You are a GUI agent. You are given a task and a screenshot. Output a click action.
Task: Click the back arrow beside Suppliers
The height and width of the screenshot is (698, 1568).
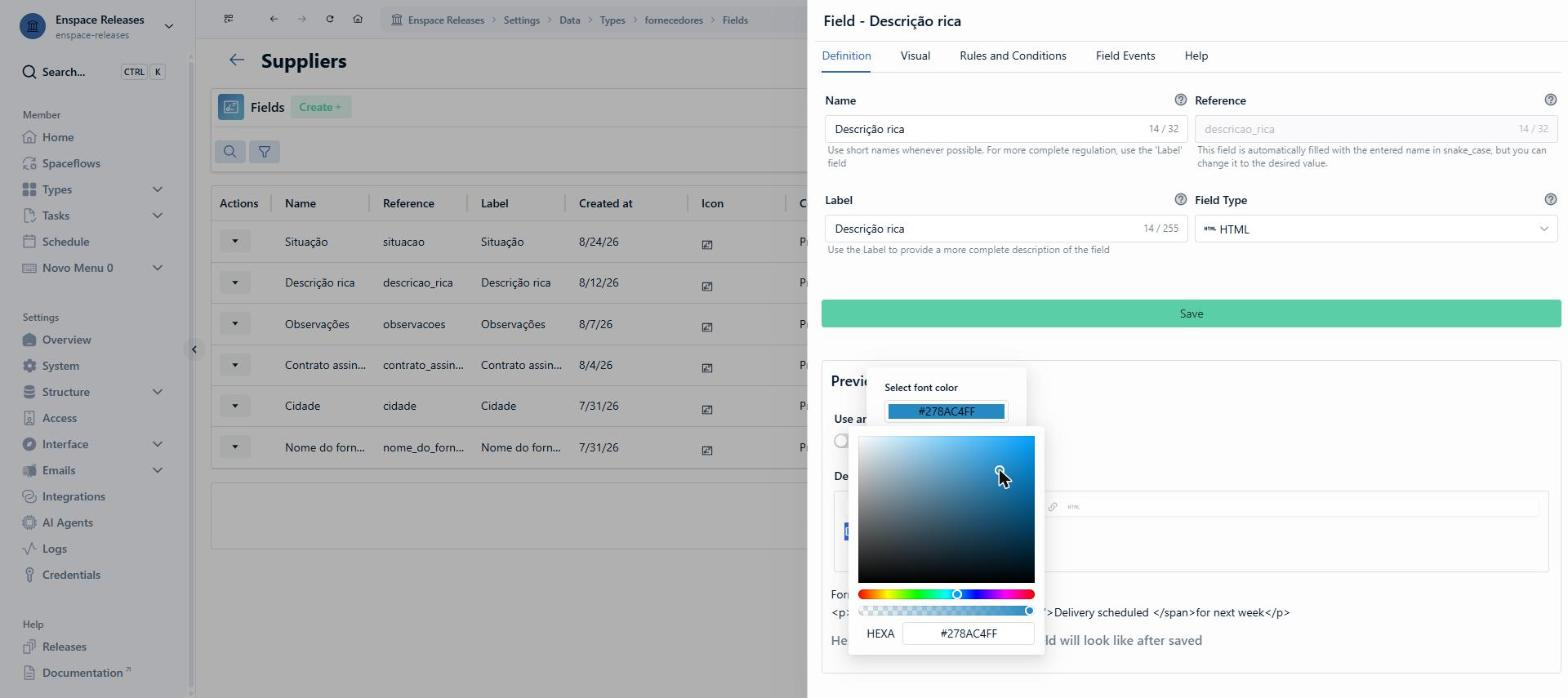click(x=237, y=61)
